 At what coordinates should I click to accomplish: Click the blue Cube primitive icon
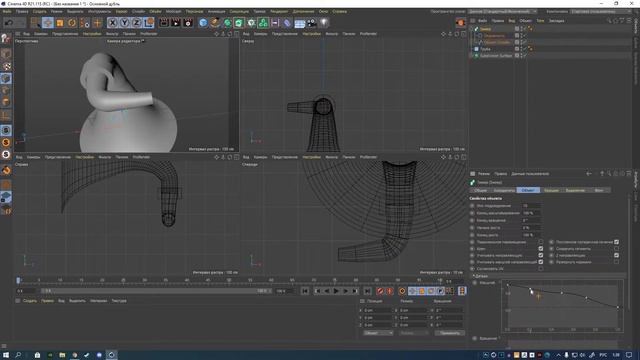203,23
